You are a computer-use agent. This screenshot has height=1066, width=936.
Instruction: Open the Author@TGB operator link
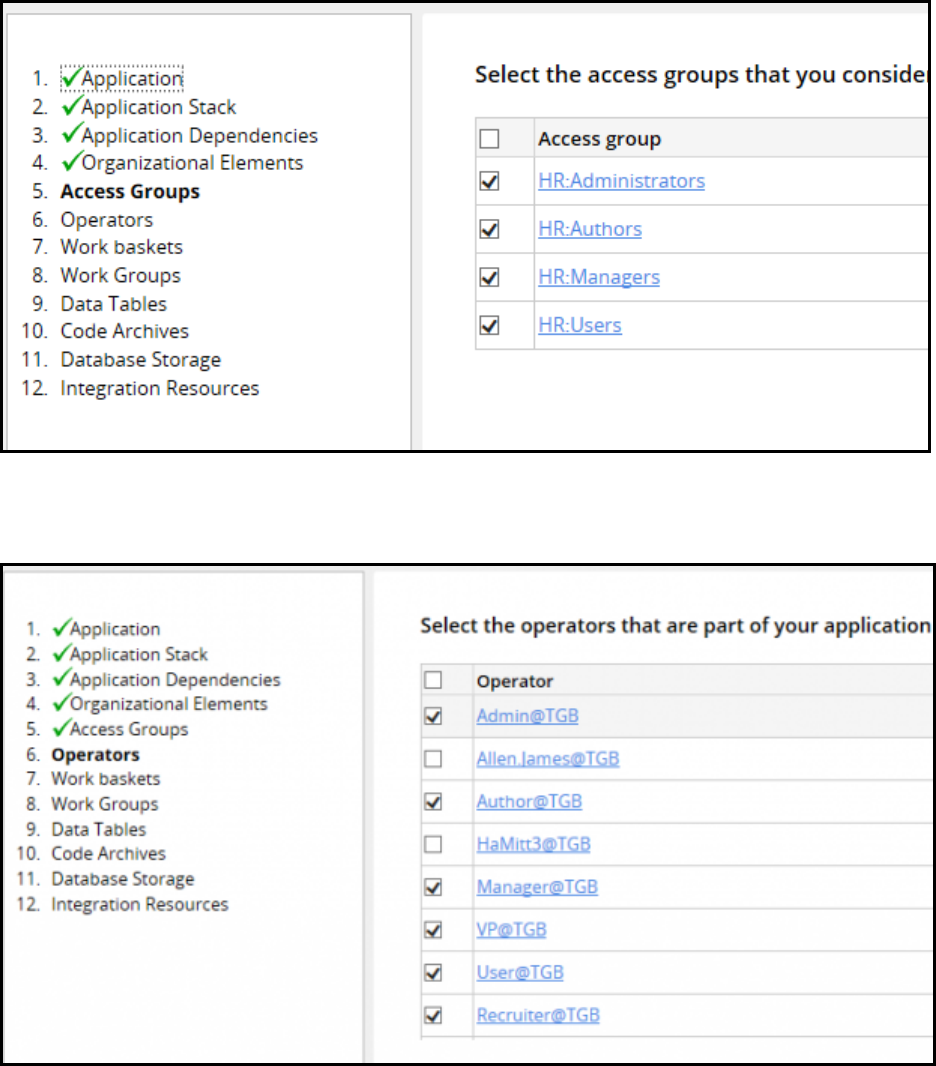tap(529, 801)
